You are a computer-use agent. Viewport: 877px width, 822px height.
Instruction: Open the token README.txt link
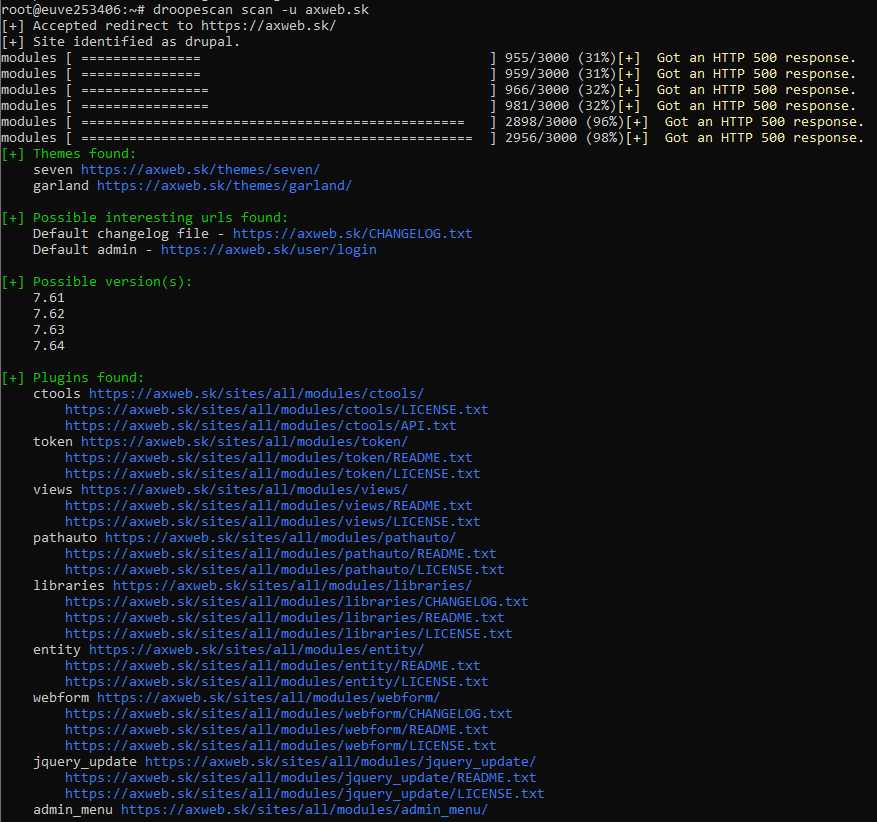[x=268, y=458]
